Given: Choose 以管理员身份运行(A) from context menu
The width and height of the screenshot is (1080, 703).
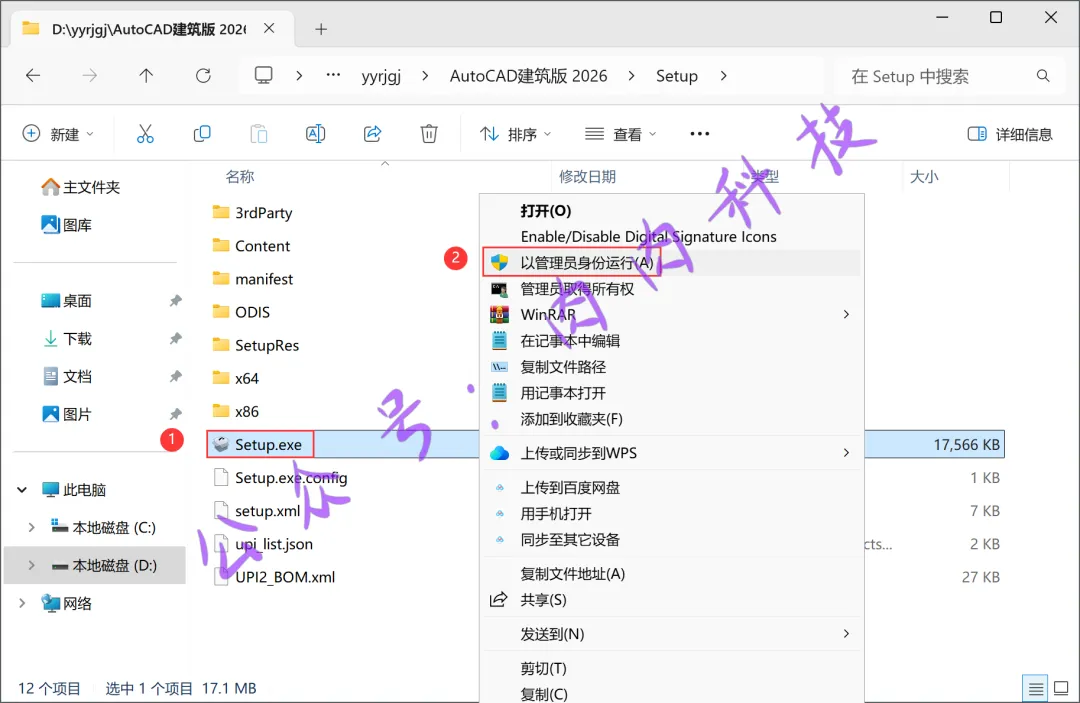Looking at the screenshot, I should (672, 262).
